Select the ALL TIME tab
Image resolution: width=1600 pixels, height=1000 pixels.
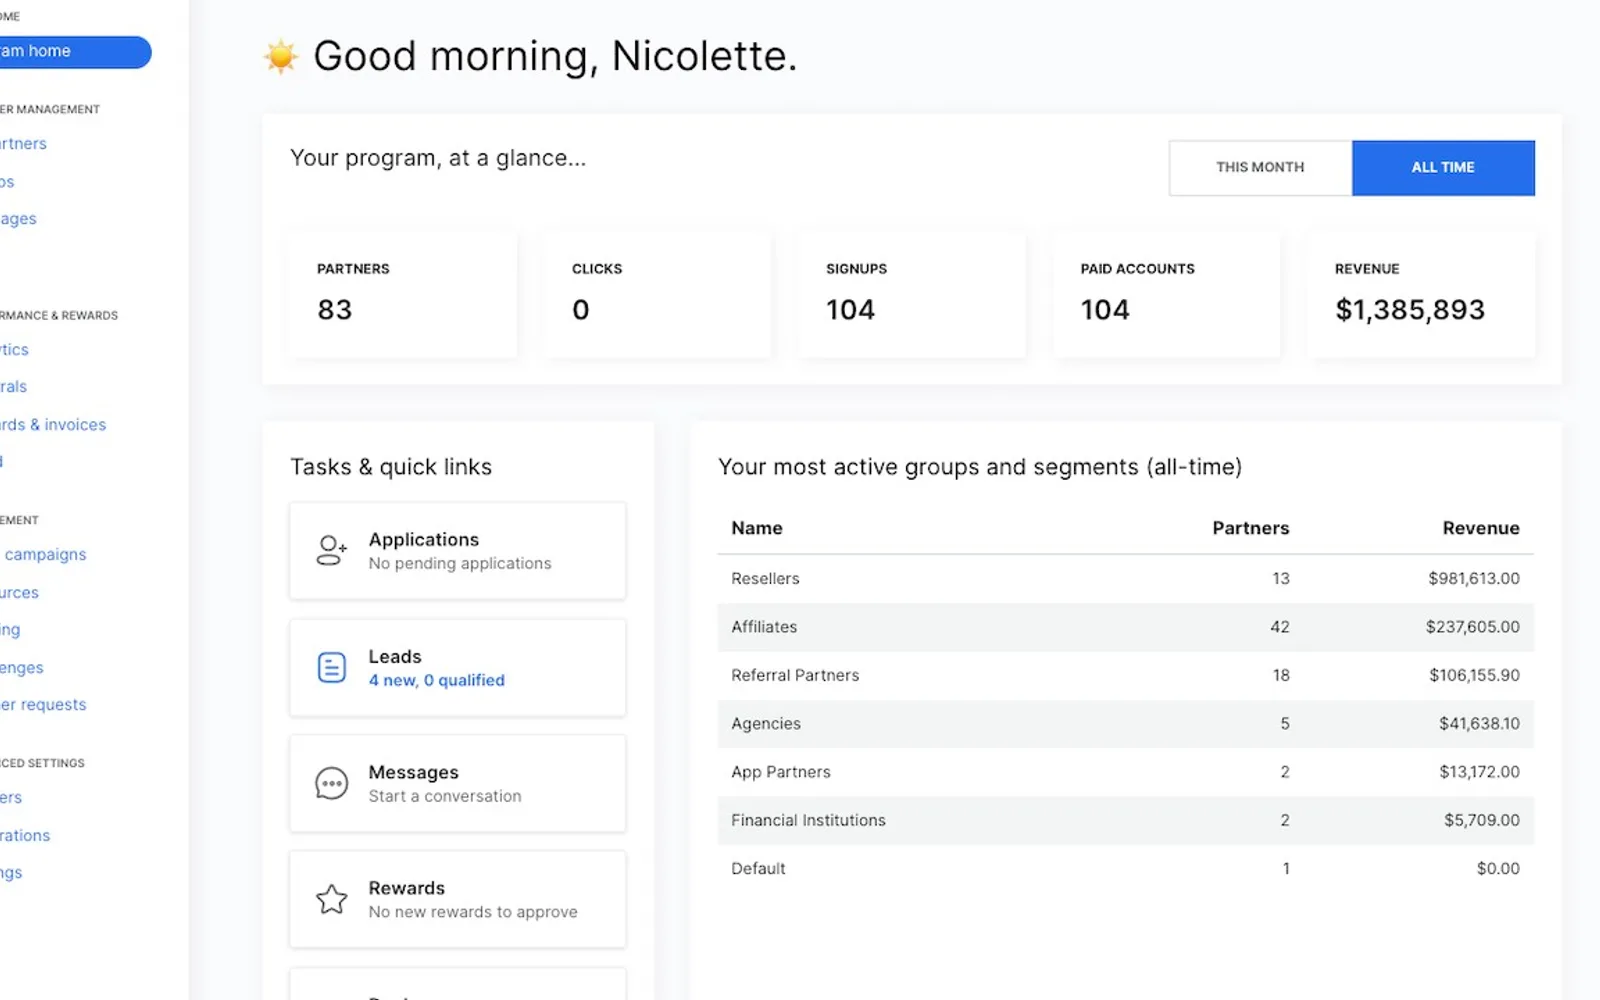click(1443, 167)
